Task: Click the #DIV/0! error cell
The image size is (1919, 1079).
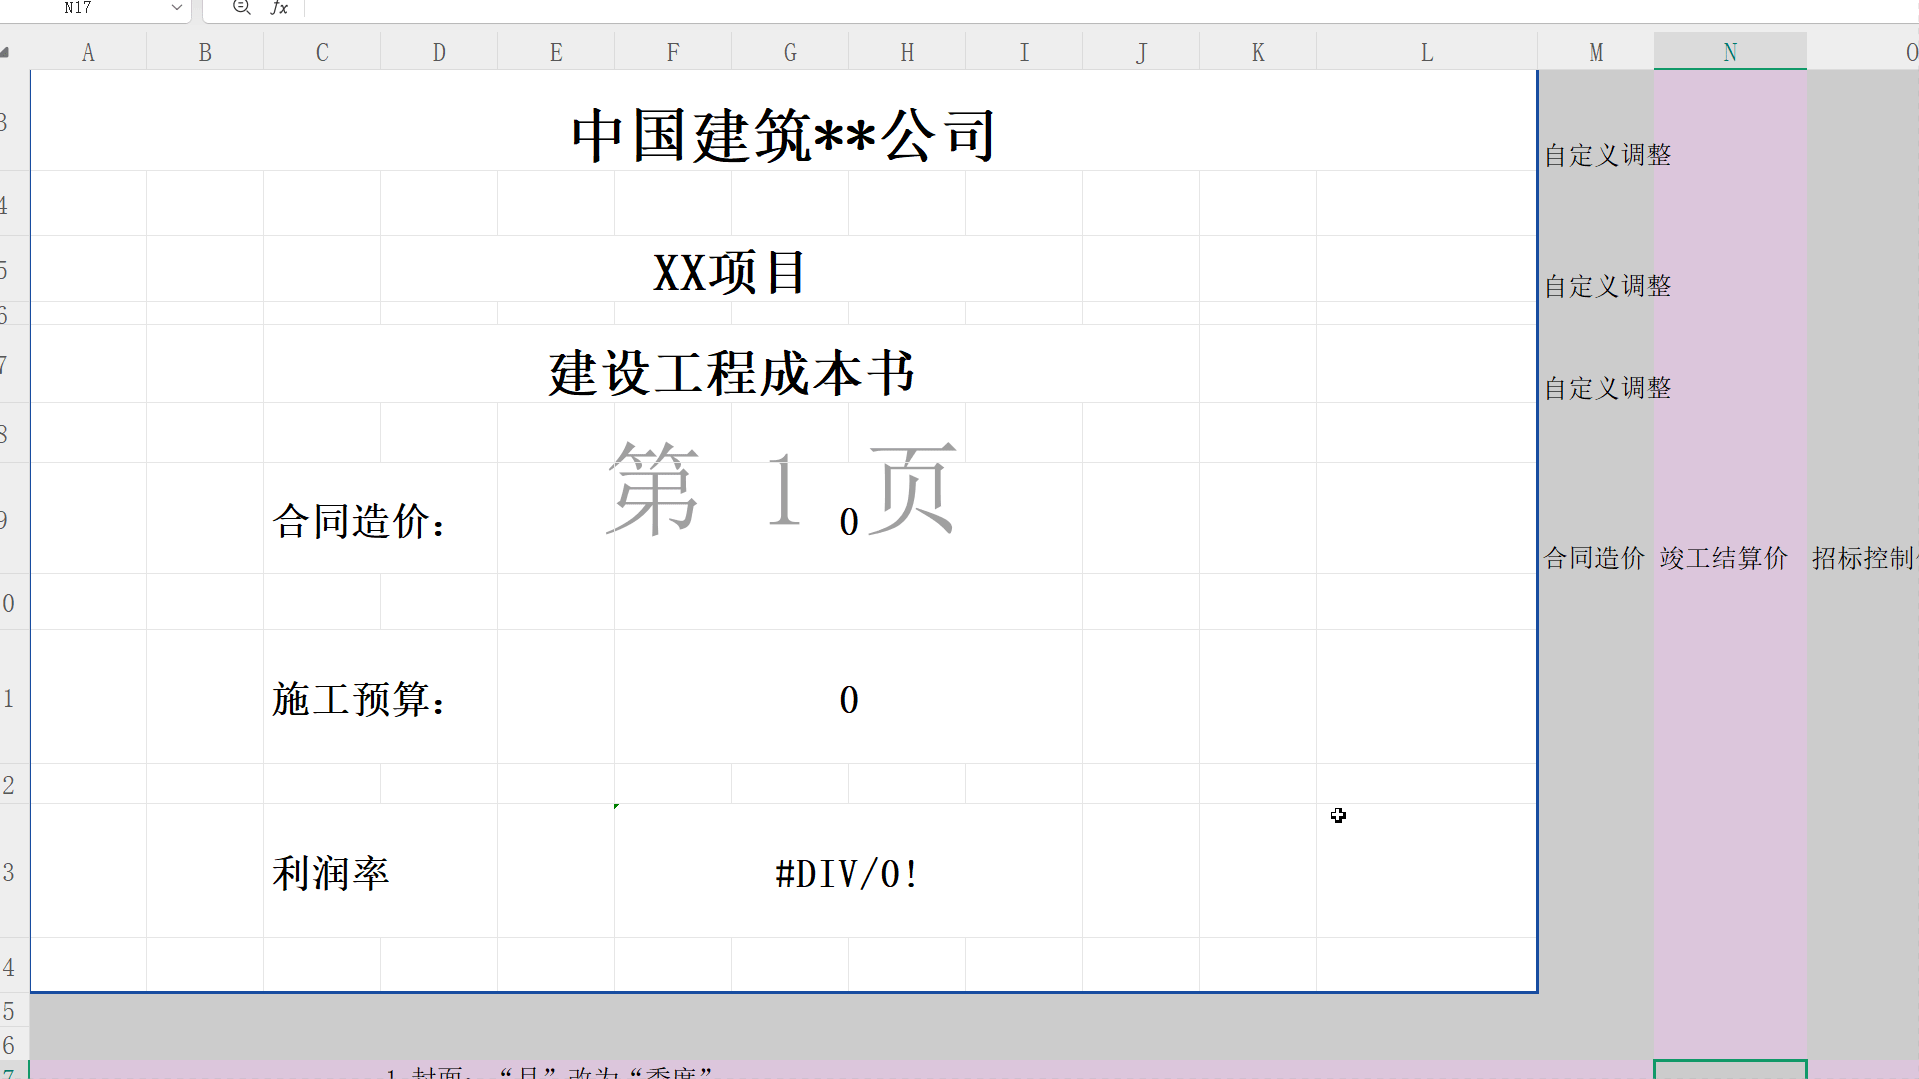Action: coord(848,873)
